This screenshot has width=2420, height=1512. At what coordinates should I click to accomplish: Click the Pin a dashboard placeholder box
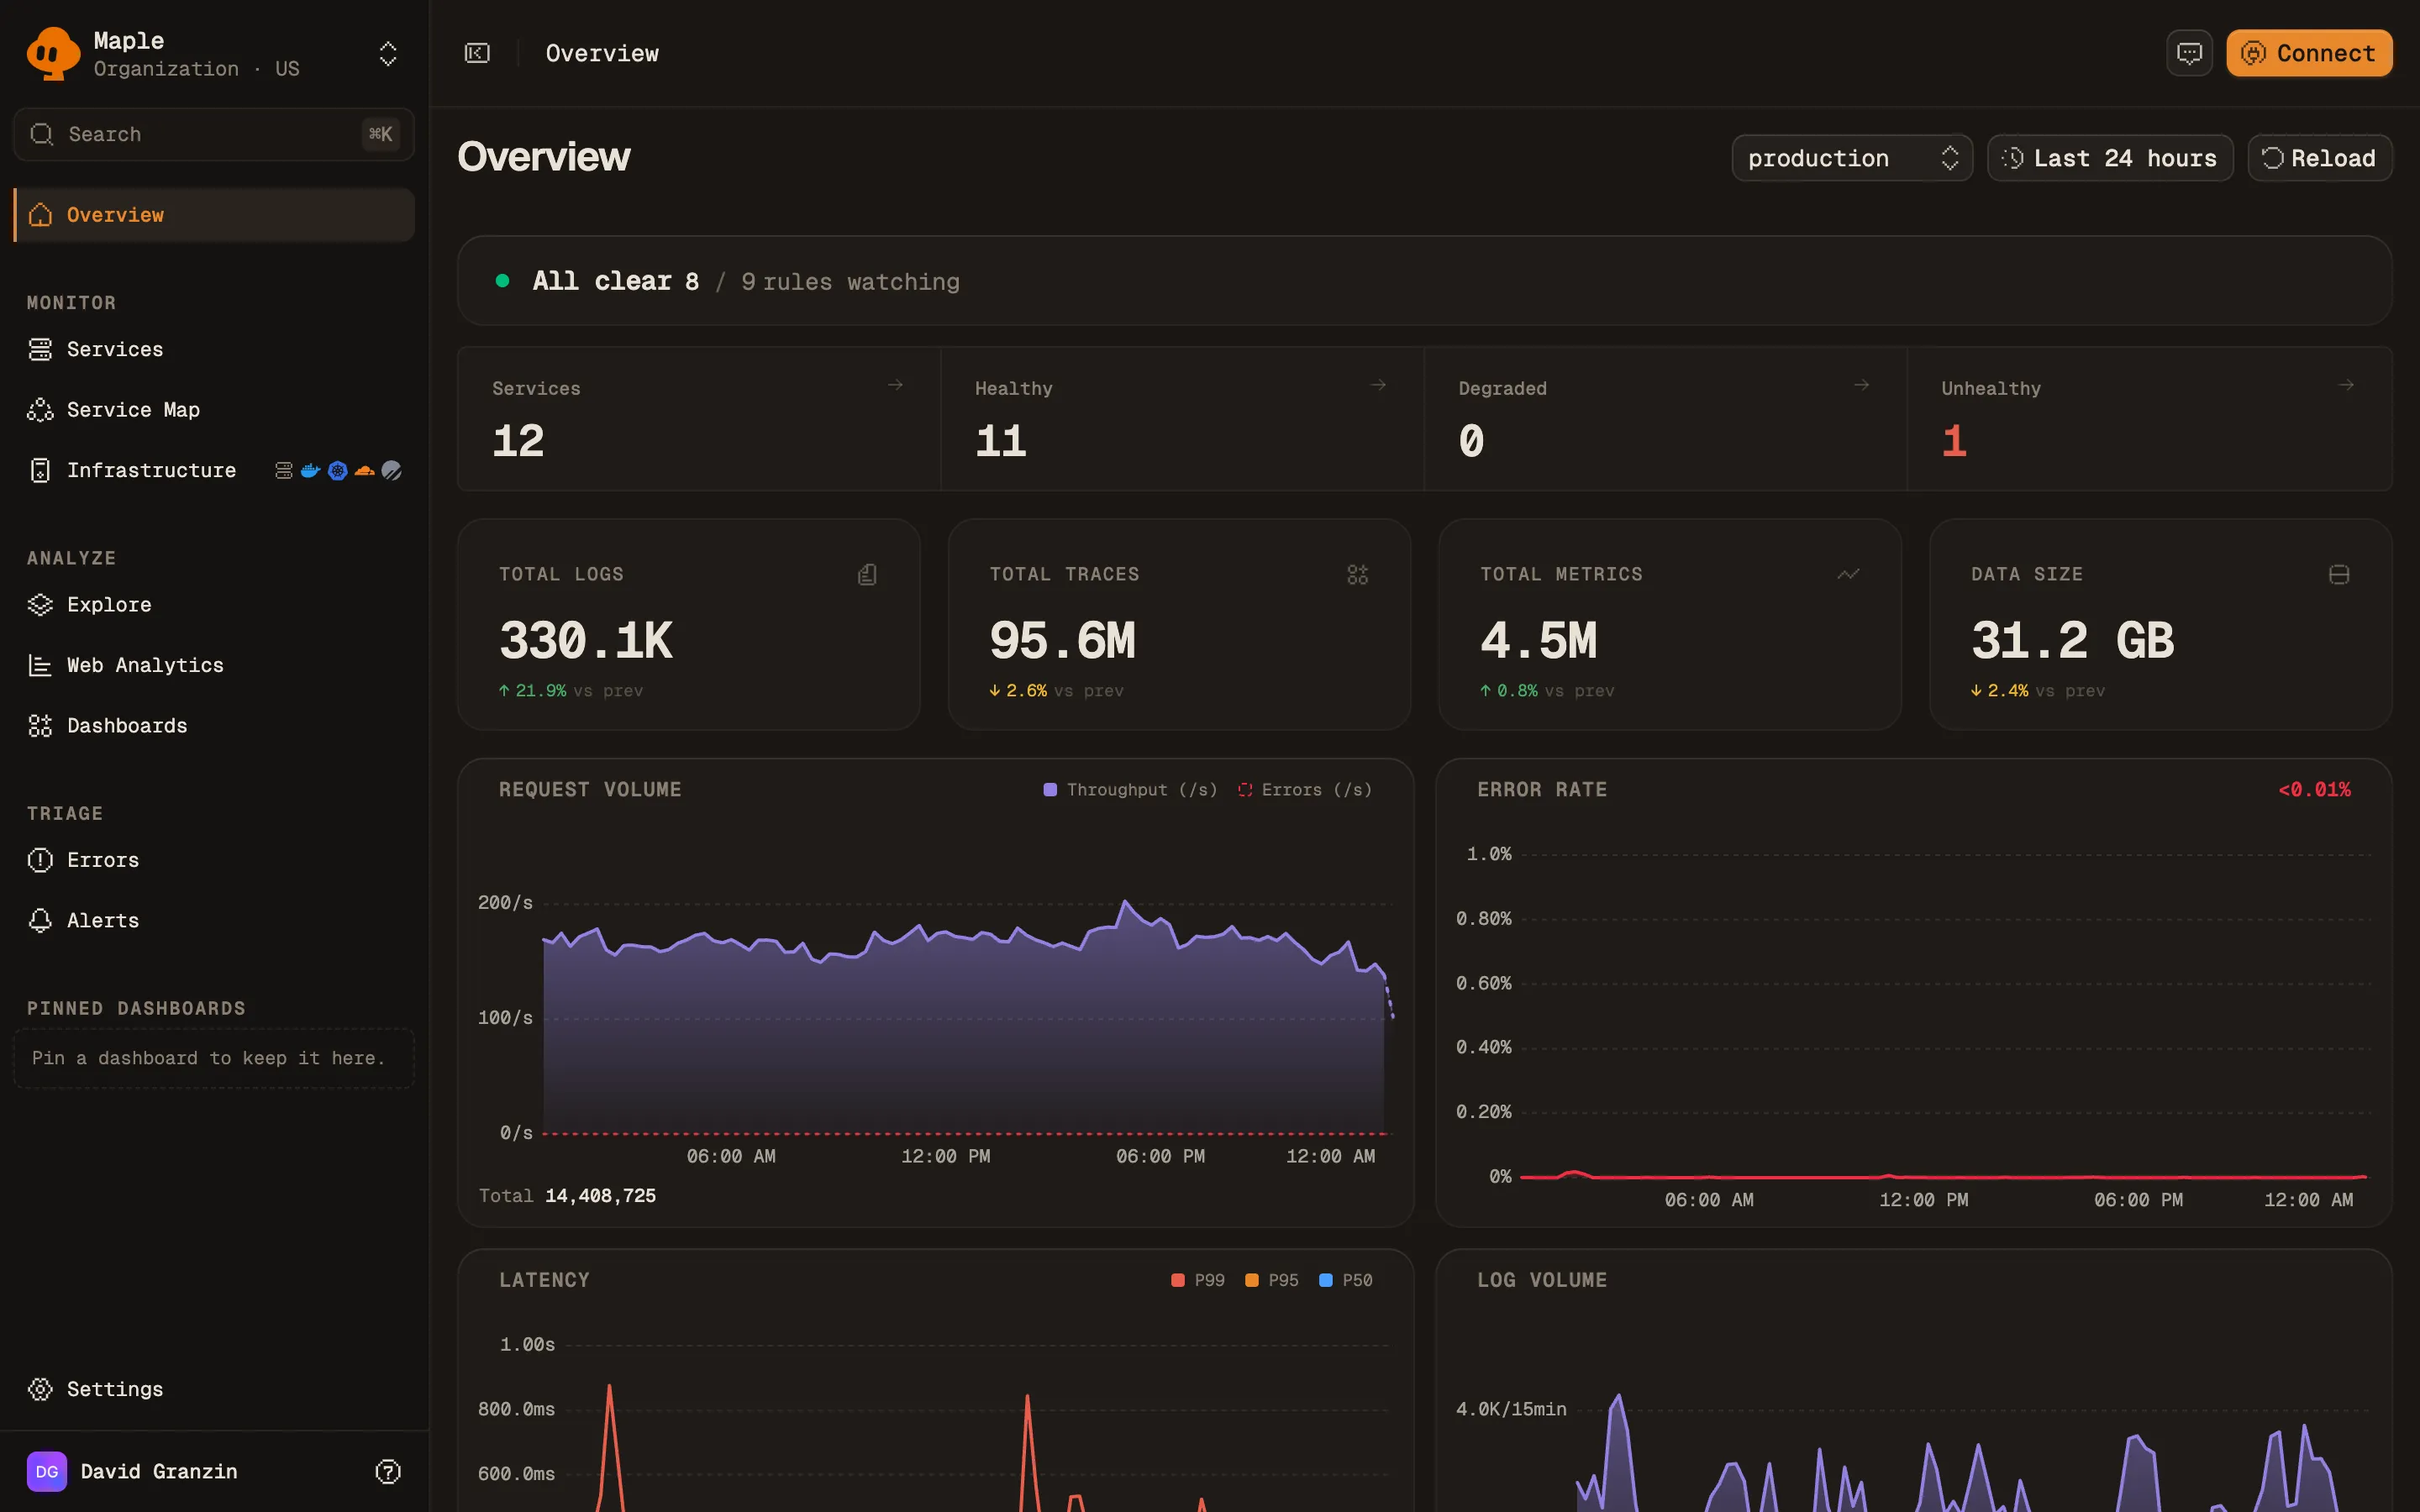214,1058
